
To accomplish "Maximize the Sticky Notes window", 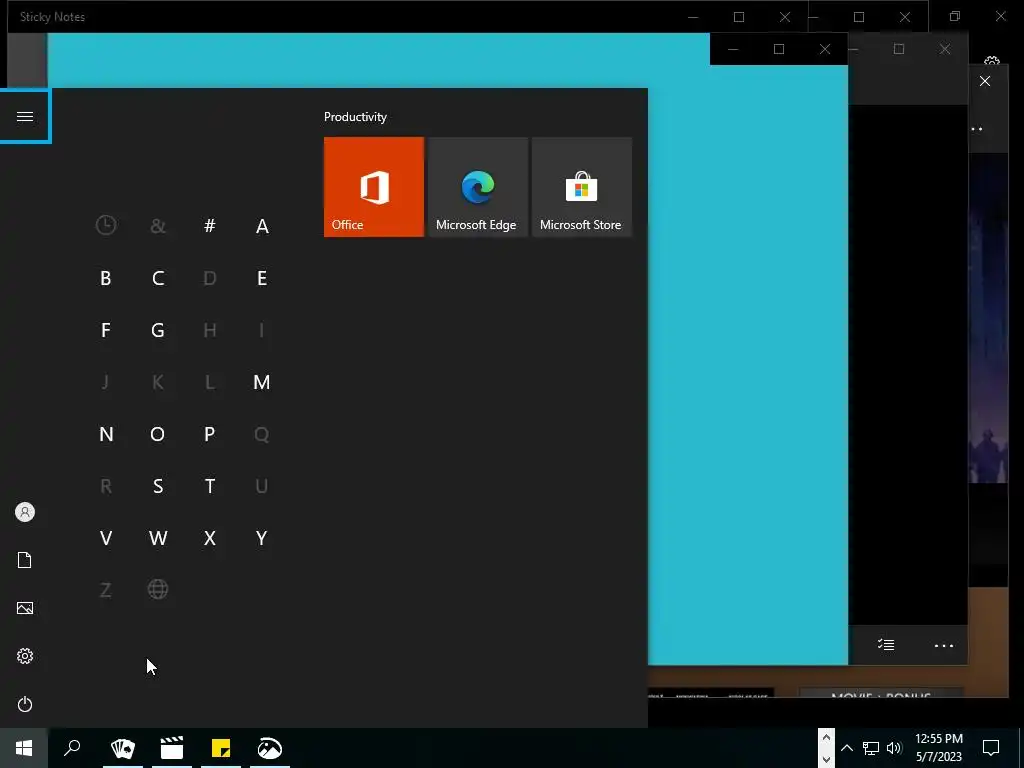I will (x=739, y=17).
